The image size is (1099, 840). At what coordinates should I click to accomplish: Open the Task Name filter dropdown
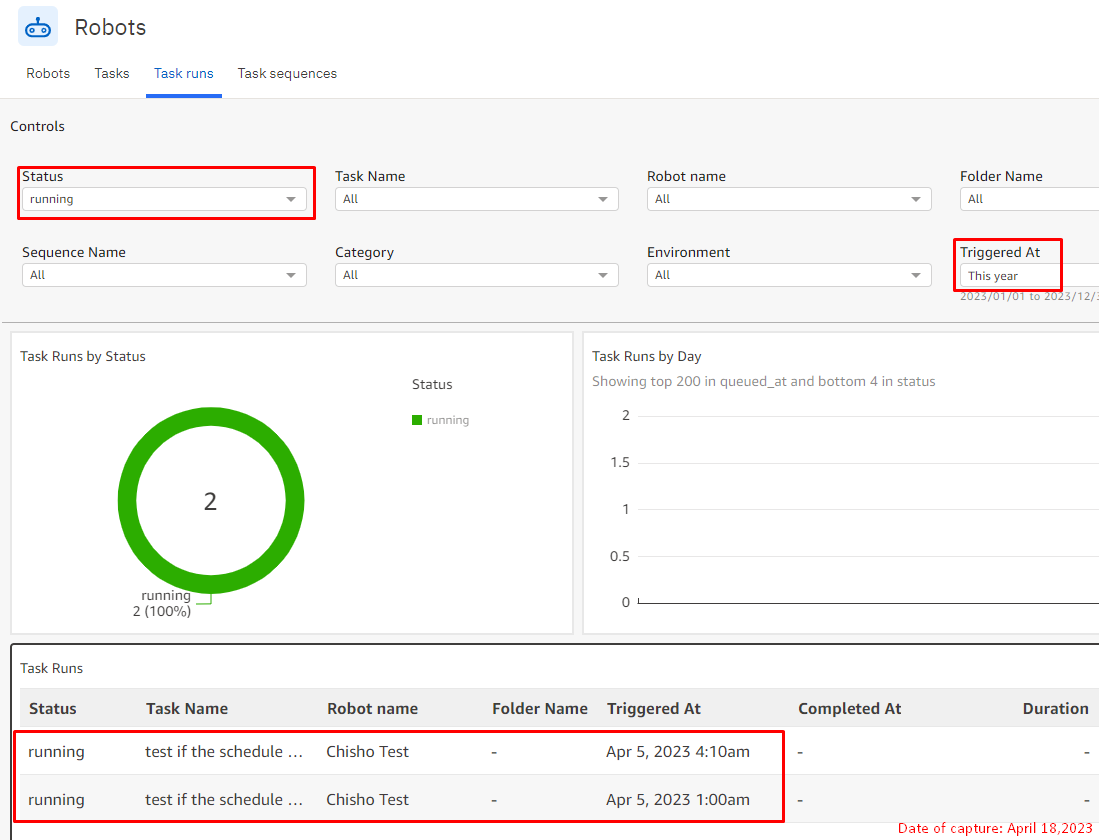(476, 199)
